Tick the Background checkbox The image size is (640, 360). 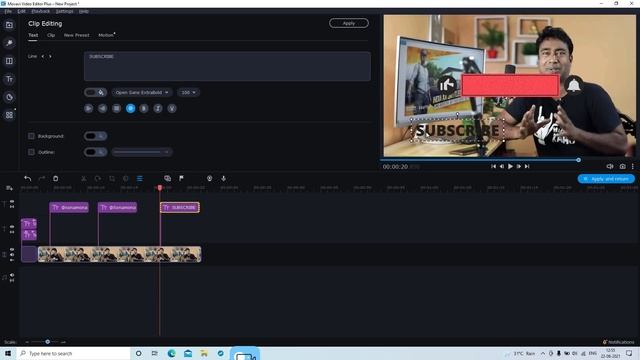31,136
